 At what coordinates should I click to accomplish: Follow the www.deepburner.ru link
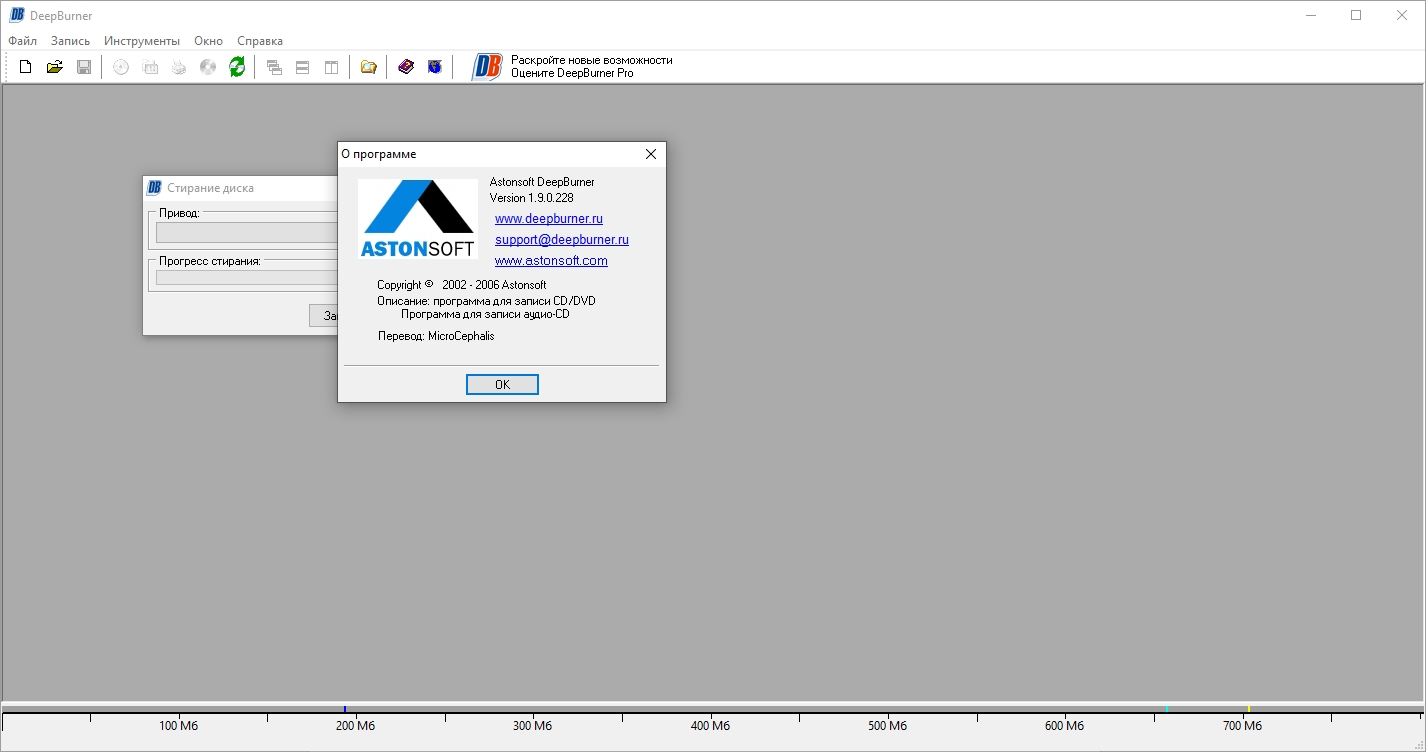click(x=549, y=219)
